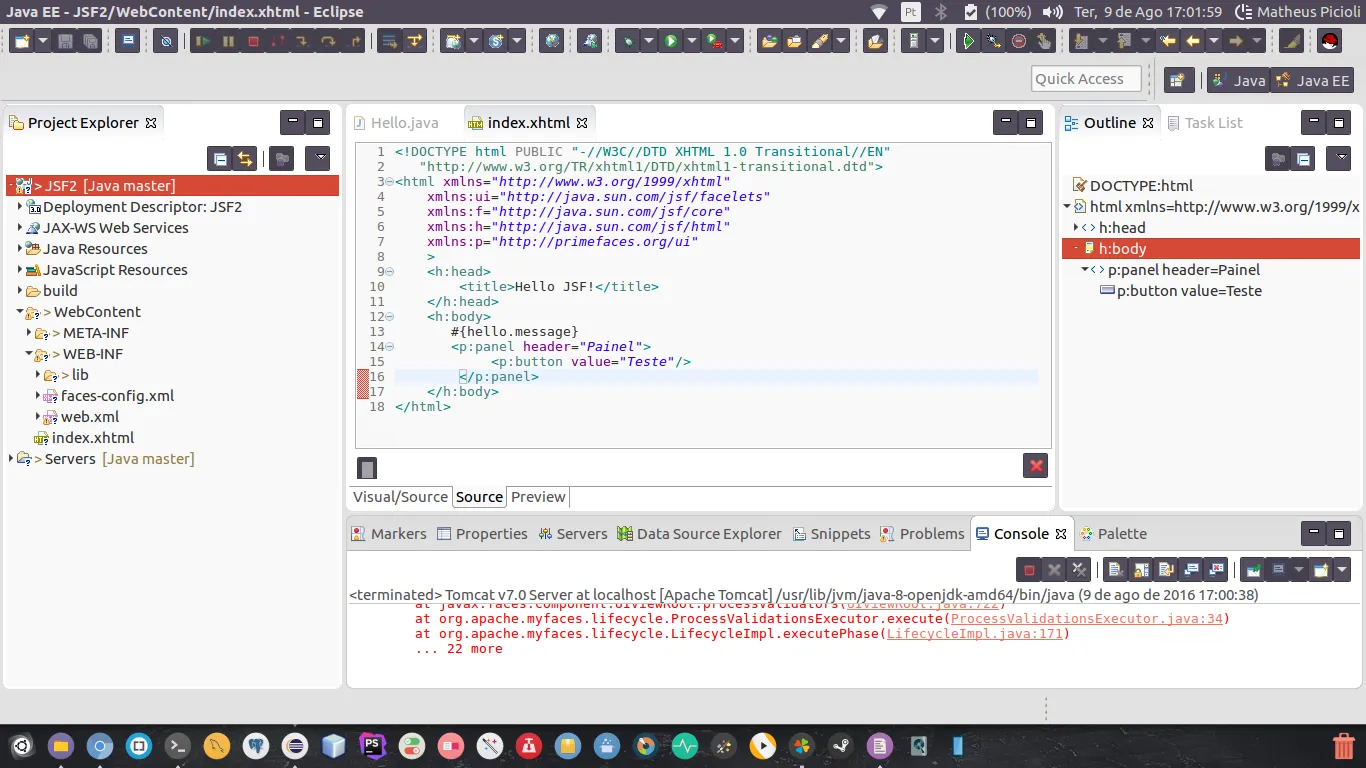Toggle Link with Editor in Project Explorer
1366x768 pixels.
245,158
